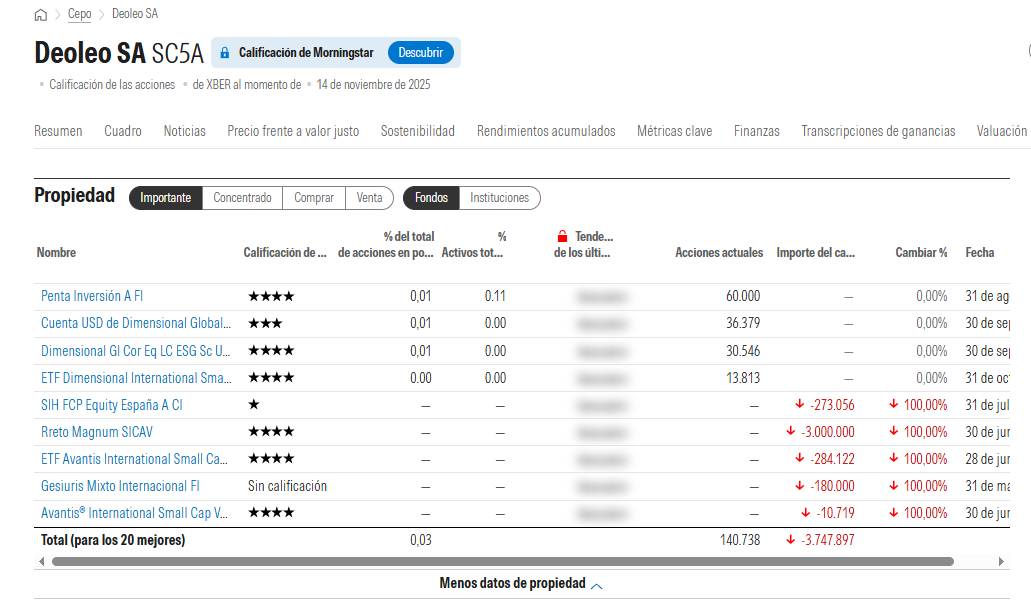Click the red lock icon in Tende... column
The image size is (1031, 609).
tap(562, 236)
